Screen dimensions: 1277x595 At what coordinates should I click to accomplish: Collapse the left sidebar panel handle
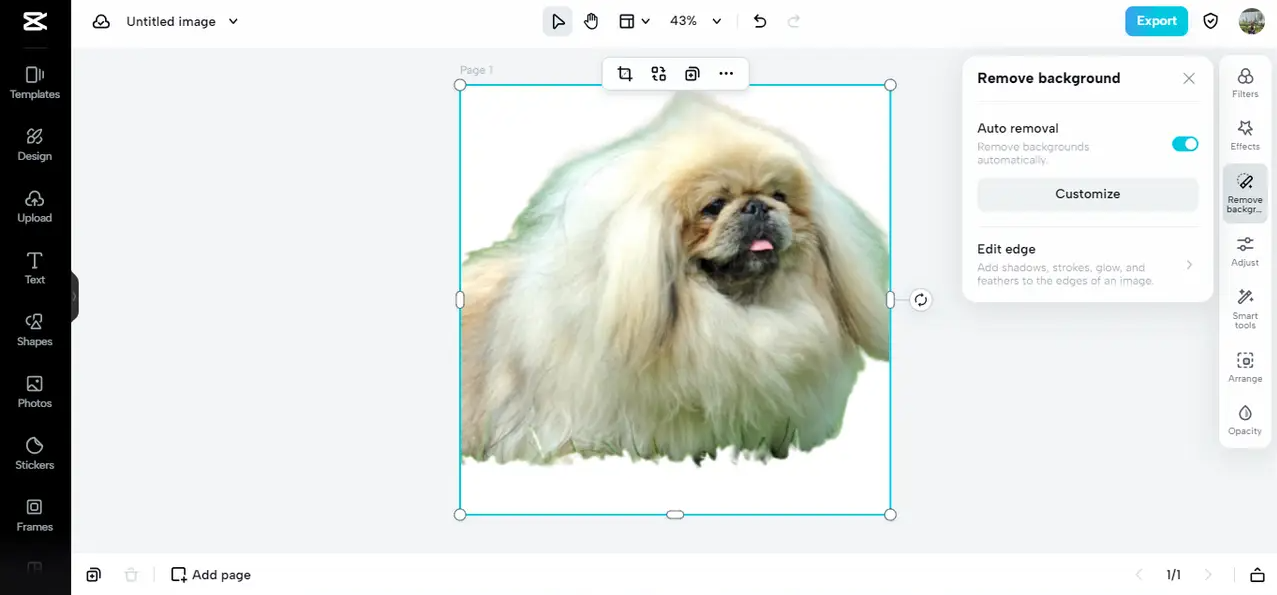coord(74,298)
